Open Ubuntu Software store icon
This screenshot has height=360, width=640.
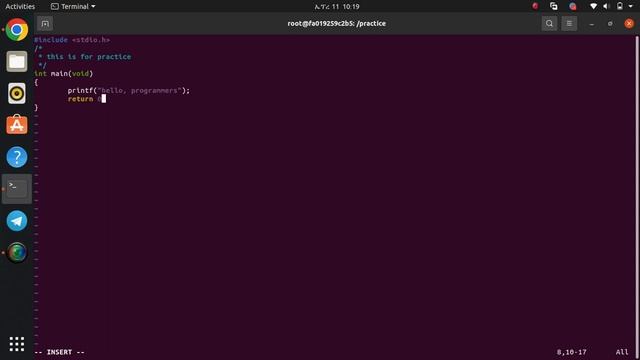17,125
